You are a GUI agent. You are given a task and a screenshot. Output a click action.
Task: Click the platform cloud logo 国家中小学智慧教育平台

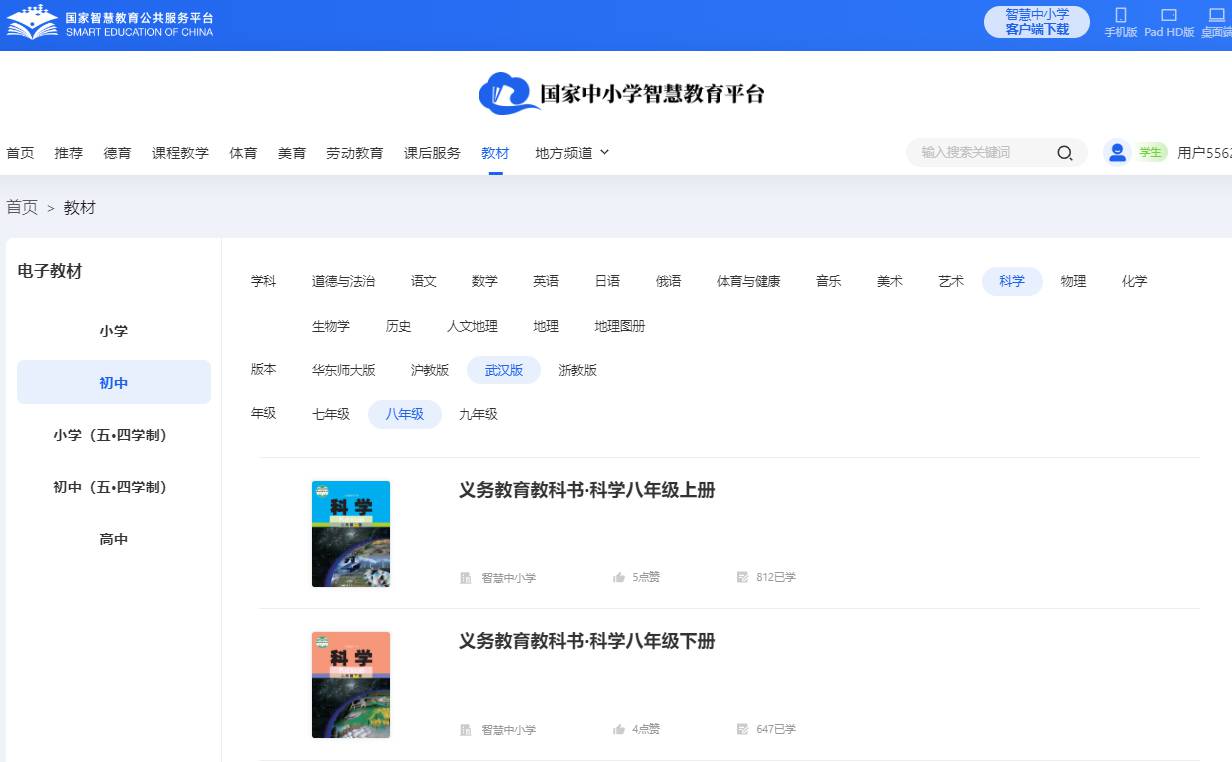(622, 94)
